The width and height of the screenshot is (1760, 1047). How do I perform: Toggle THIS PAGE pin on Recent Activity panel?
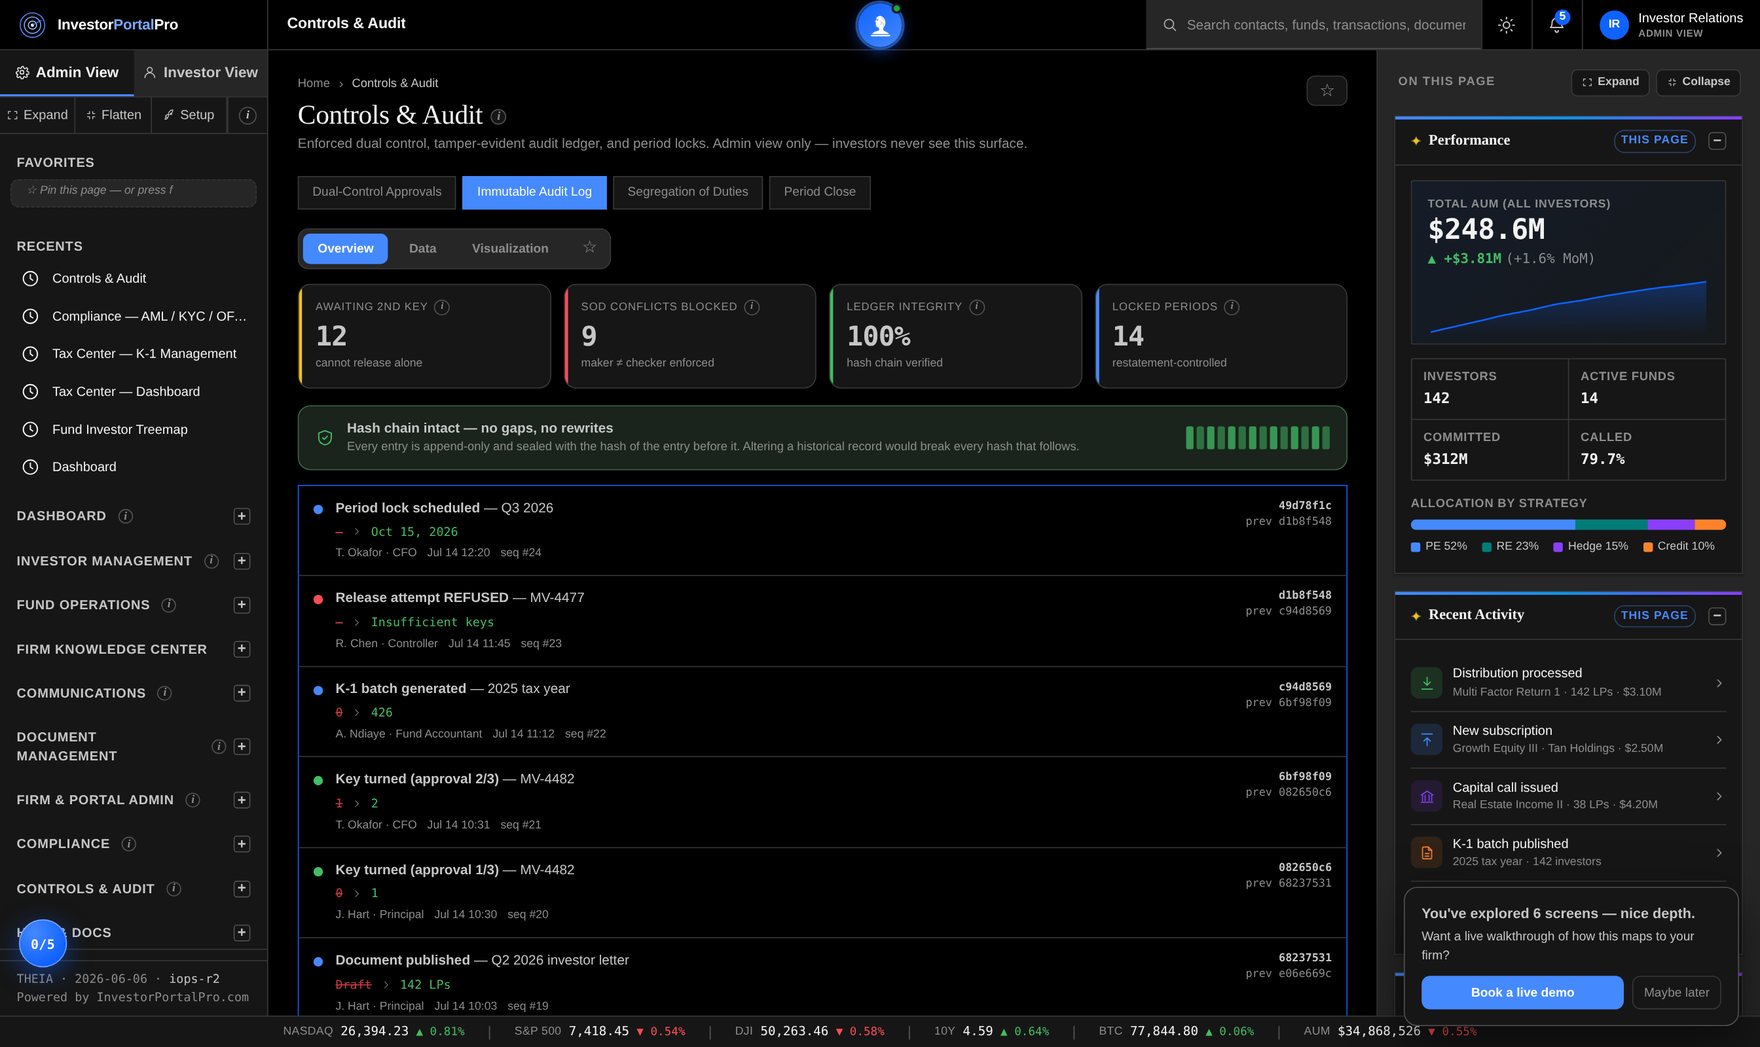[1654, 616]
